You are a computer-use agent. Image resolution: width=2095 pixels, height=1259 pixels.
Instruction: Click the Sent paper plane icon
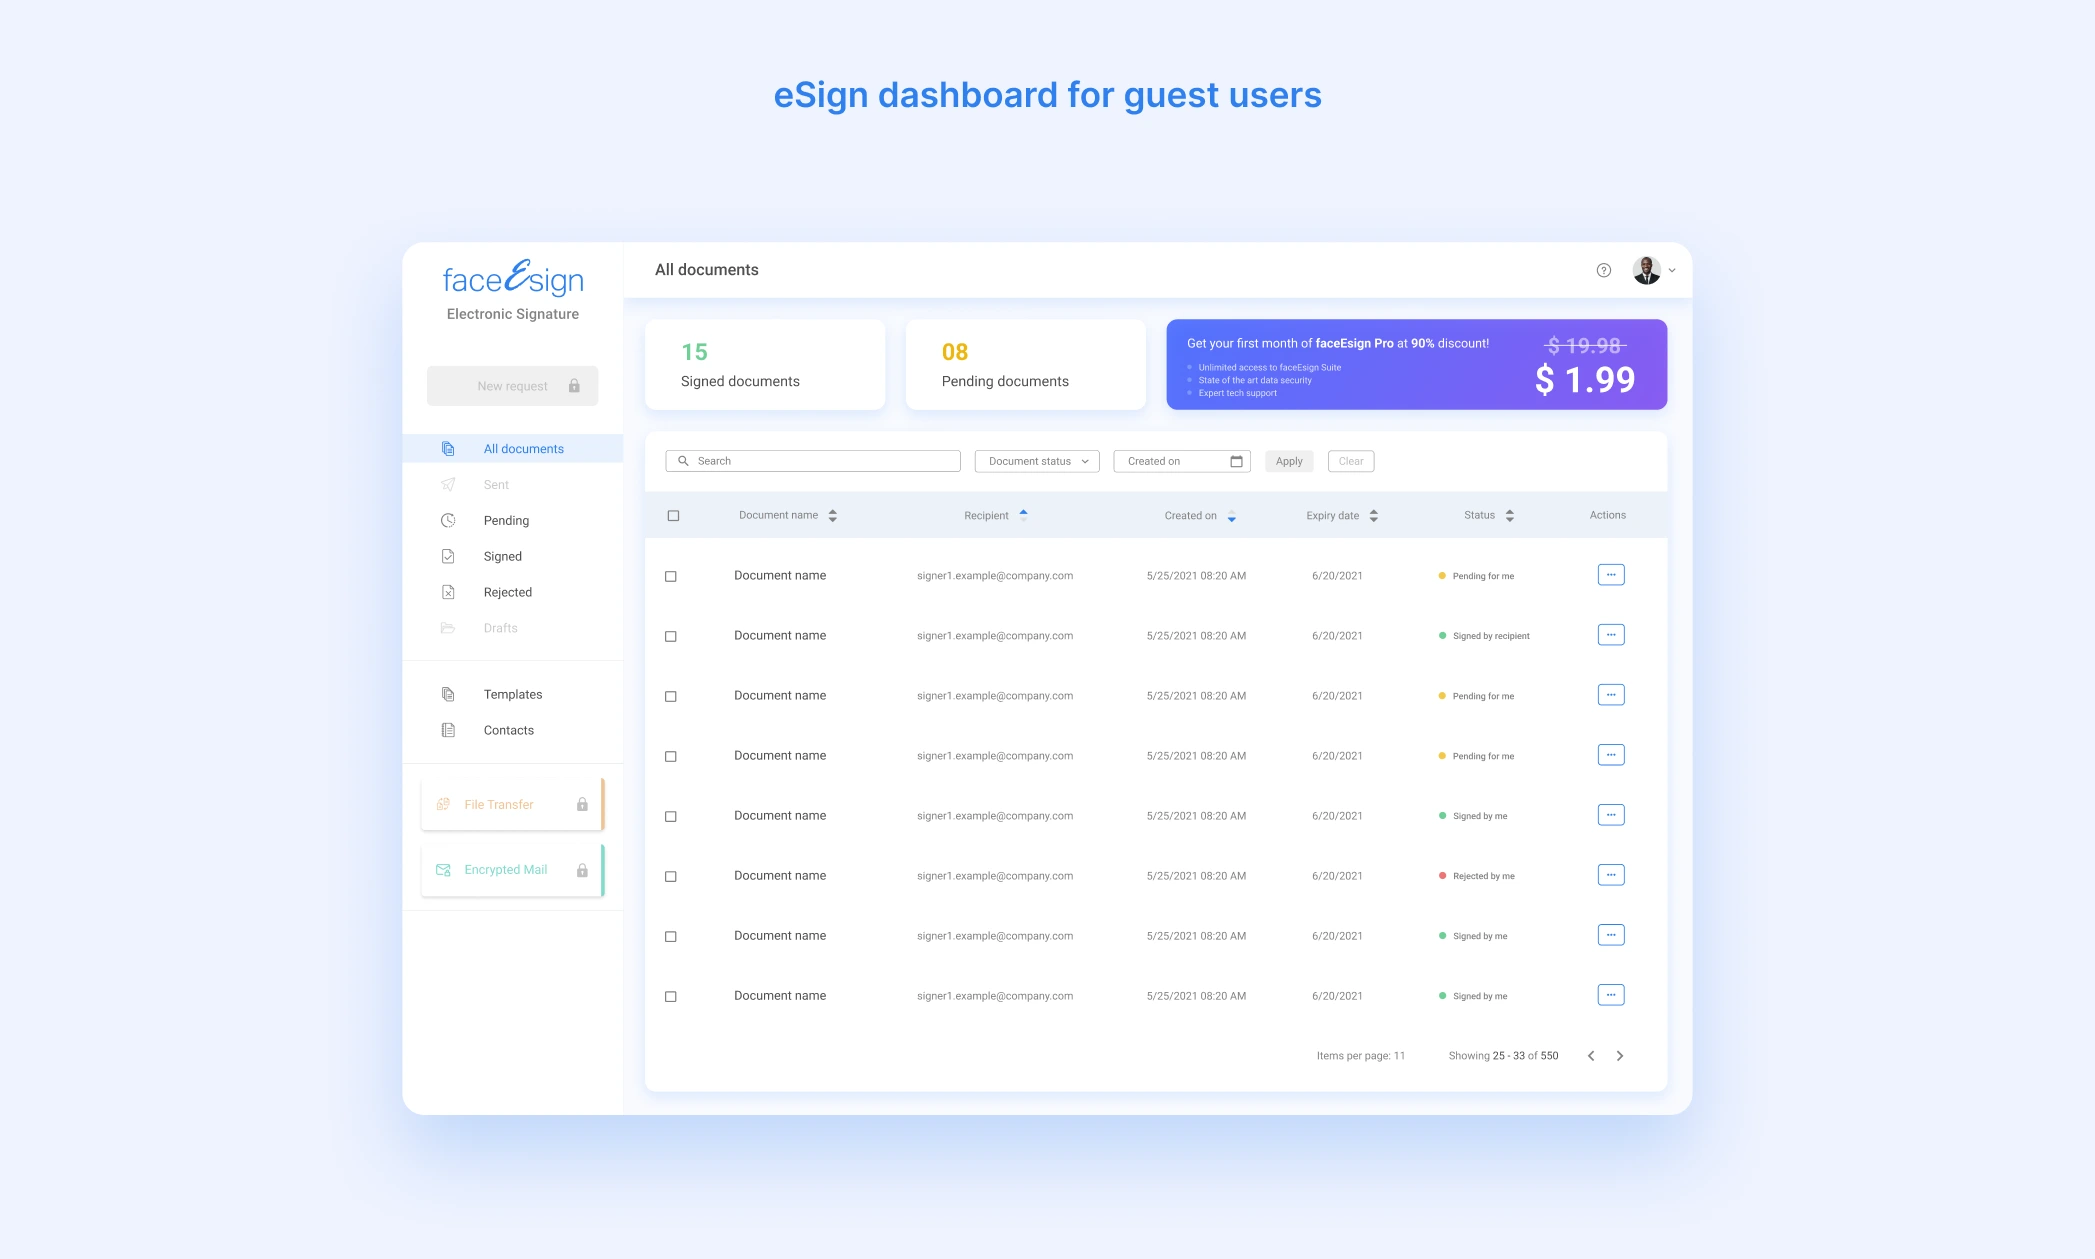coord(448,485)
